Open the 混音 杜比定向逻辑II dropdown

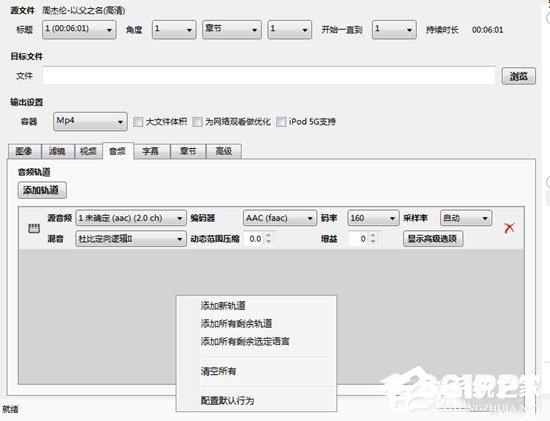click(x=131, y=239)
